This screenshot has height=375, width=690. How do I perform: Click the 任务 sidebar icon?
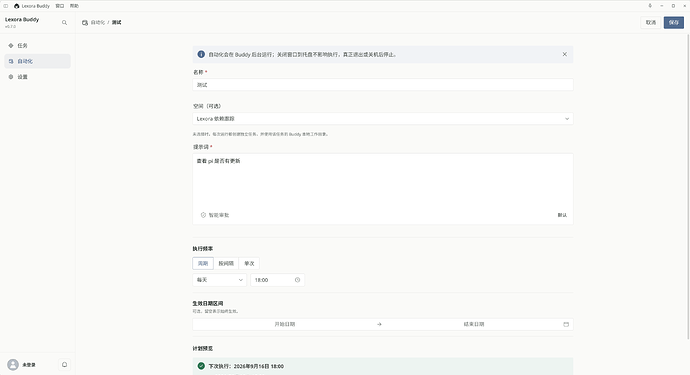point(11,45)
